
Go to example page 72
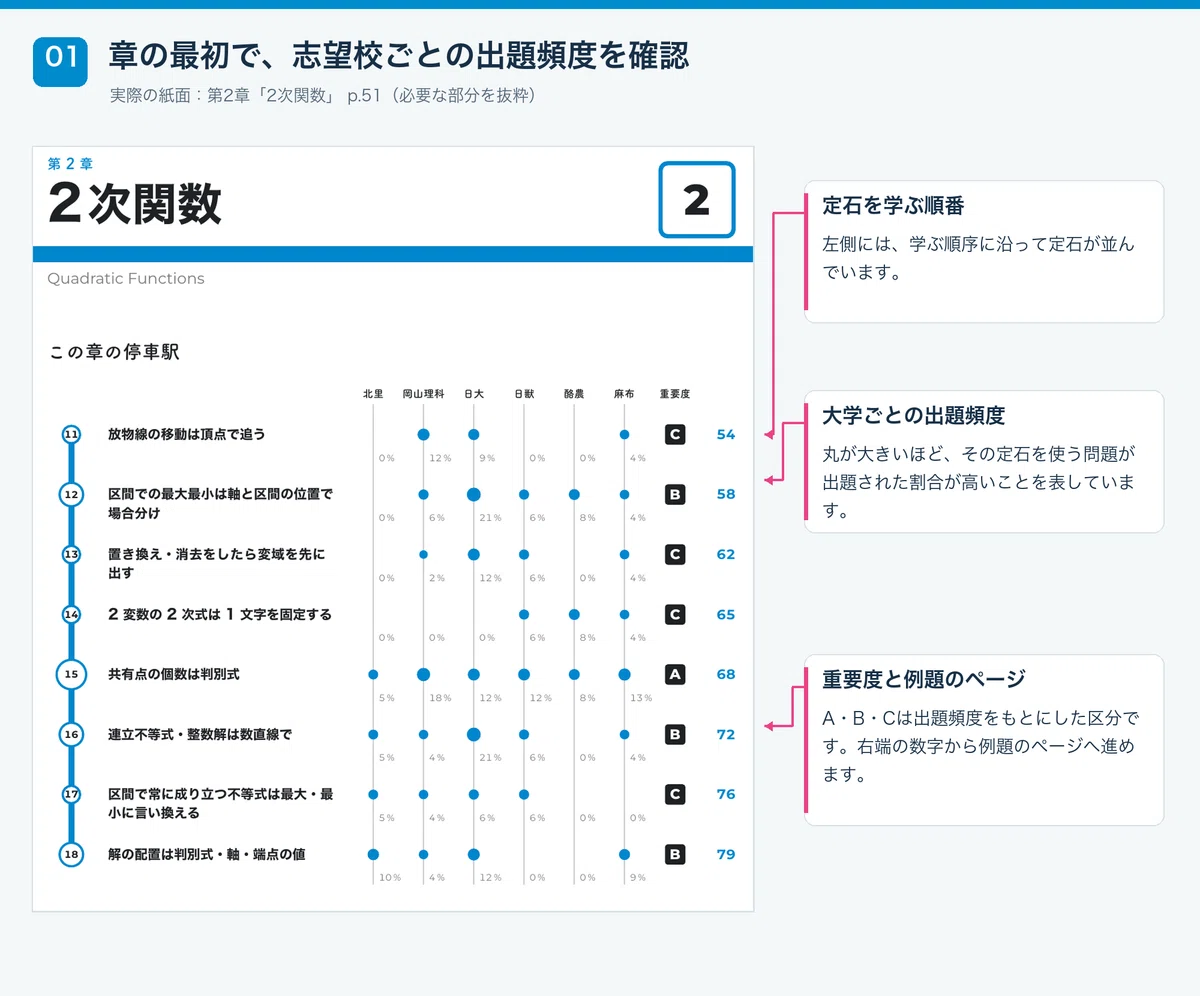[726, 734]
